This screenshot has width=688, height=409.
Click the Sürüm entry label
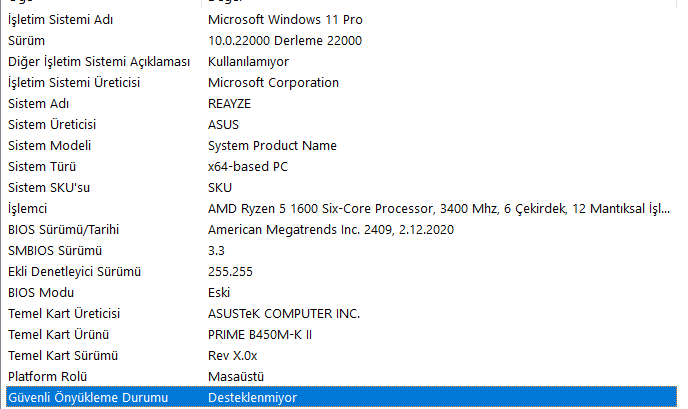[x=27, y=40]
